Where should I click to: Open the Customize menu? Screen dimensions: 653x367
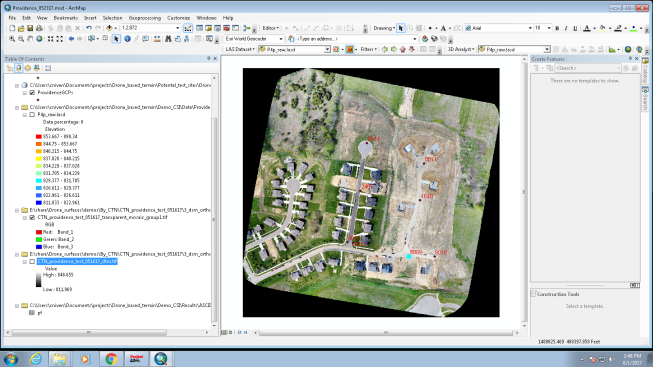point(179,18)
